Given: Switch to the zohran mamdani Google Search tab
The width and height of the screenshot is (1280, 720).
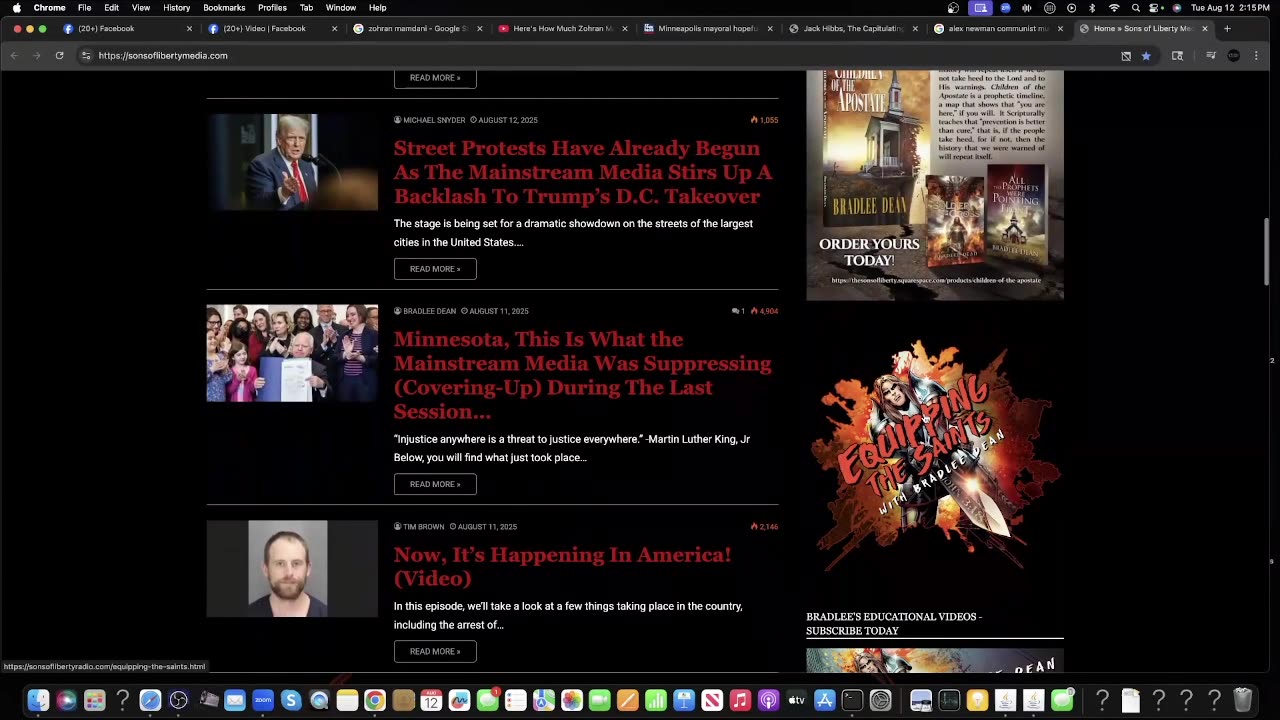Looking at the screenshot, I should (418, 29).
